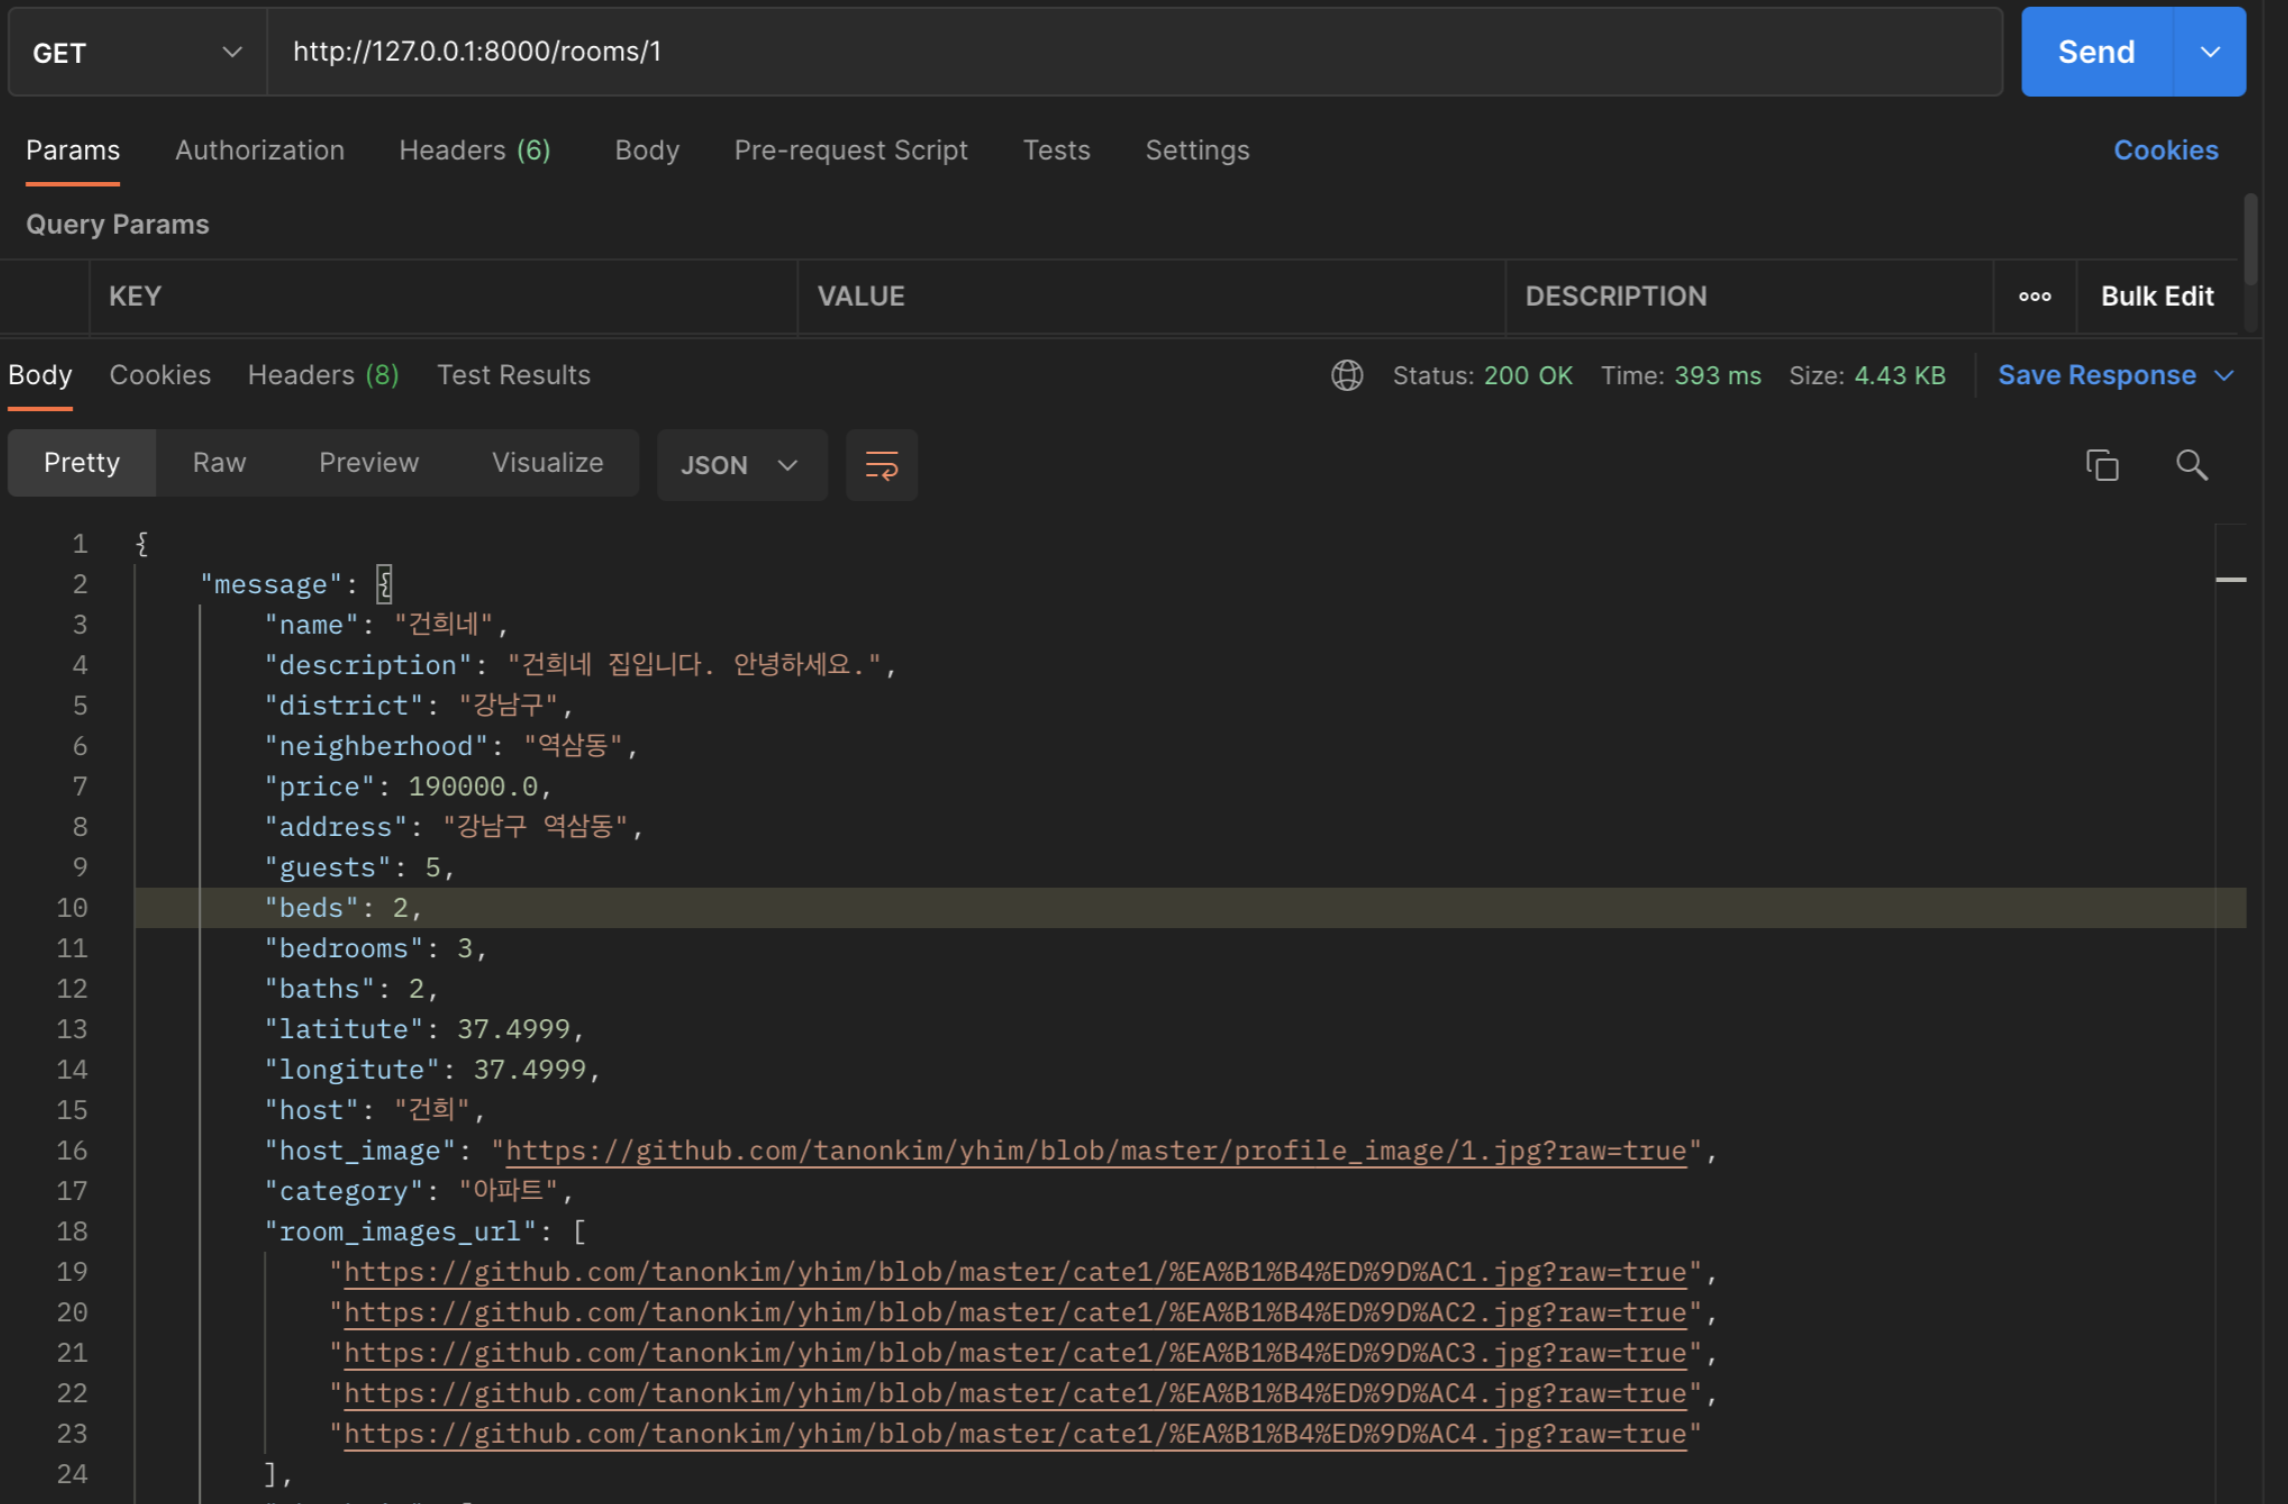Expand the Save Response dropdown
This screenshot has height=1504, width=2288.
[2225, 375]
